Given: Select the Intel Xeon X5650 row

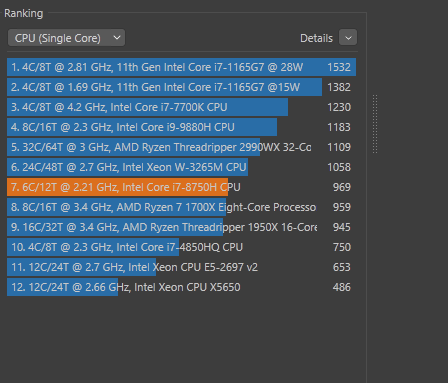Looking at the screenshot, I should [181, 287].
